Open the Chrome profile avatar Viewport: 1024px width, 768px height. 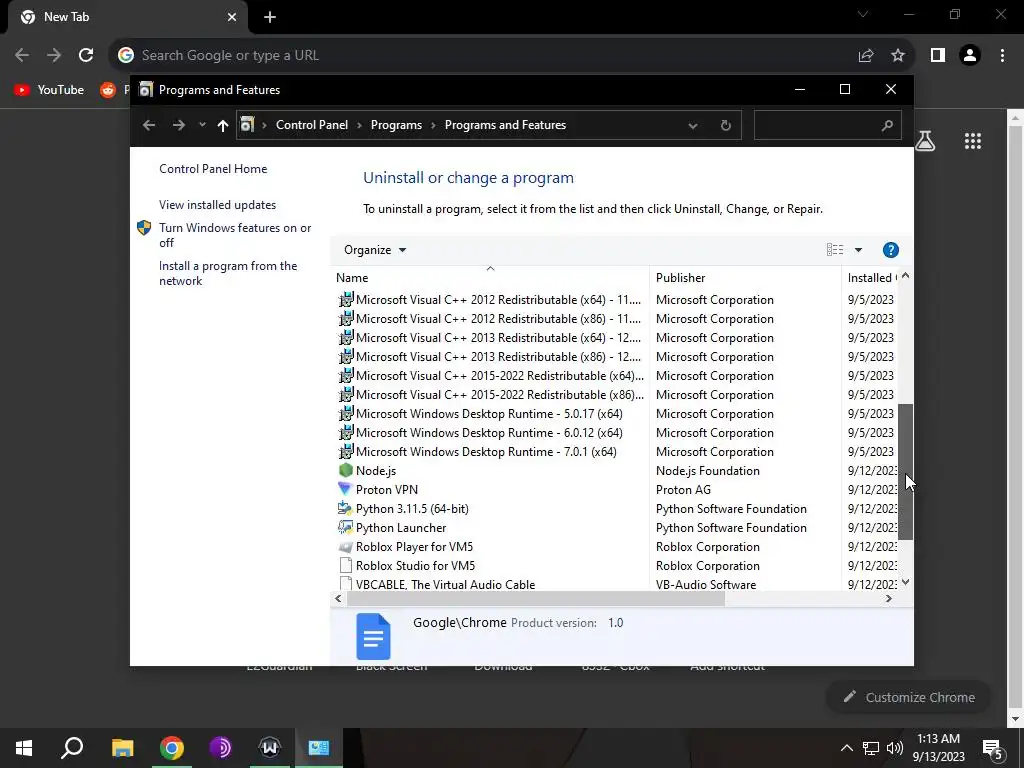point(970,56)
